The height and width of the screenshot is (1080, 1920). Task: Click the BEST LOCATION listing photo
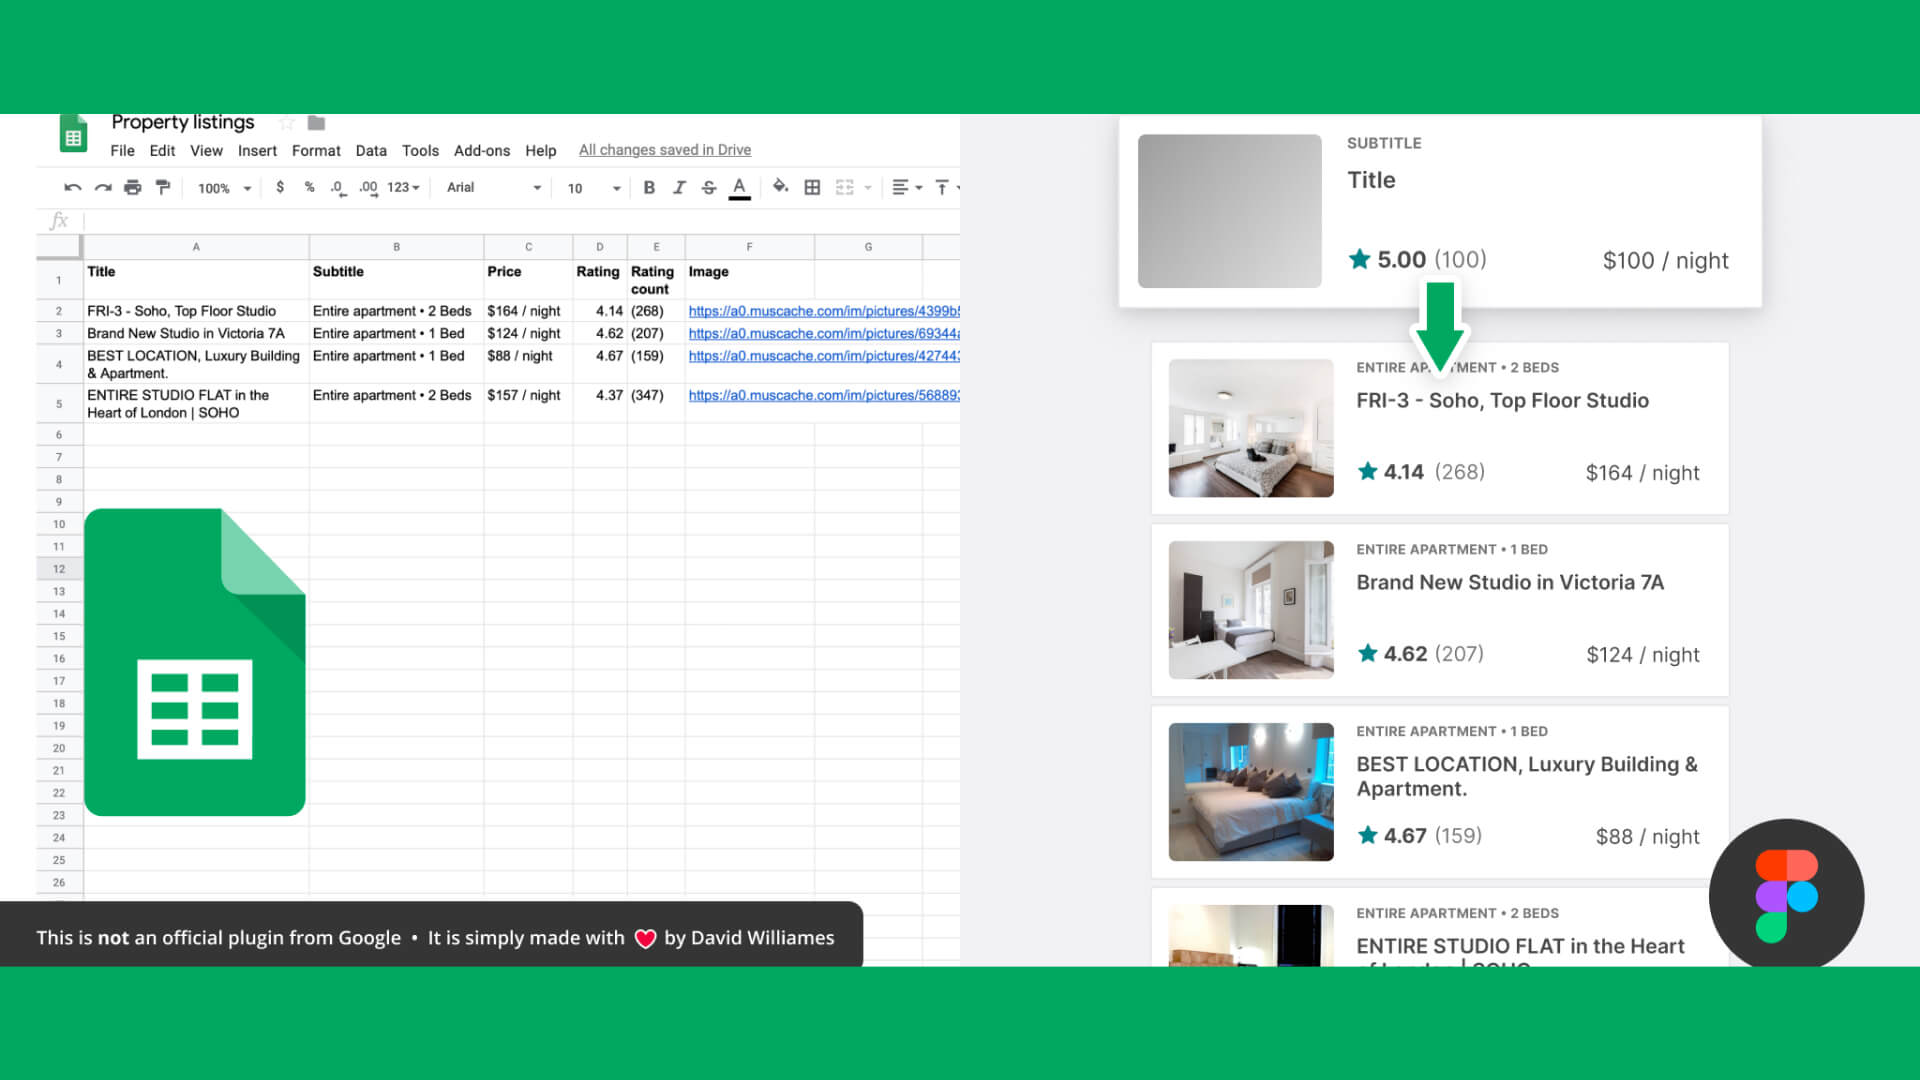tap(1251, 792)
